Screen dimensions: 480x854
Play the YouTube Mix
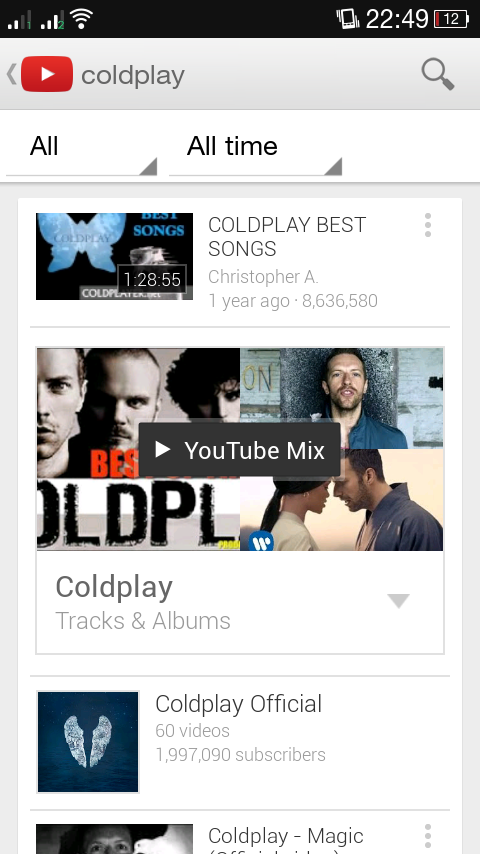pyautogui.click(x=240, y=450)
